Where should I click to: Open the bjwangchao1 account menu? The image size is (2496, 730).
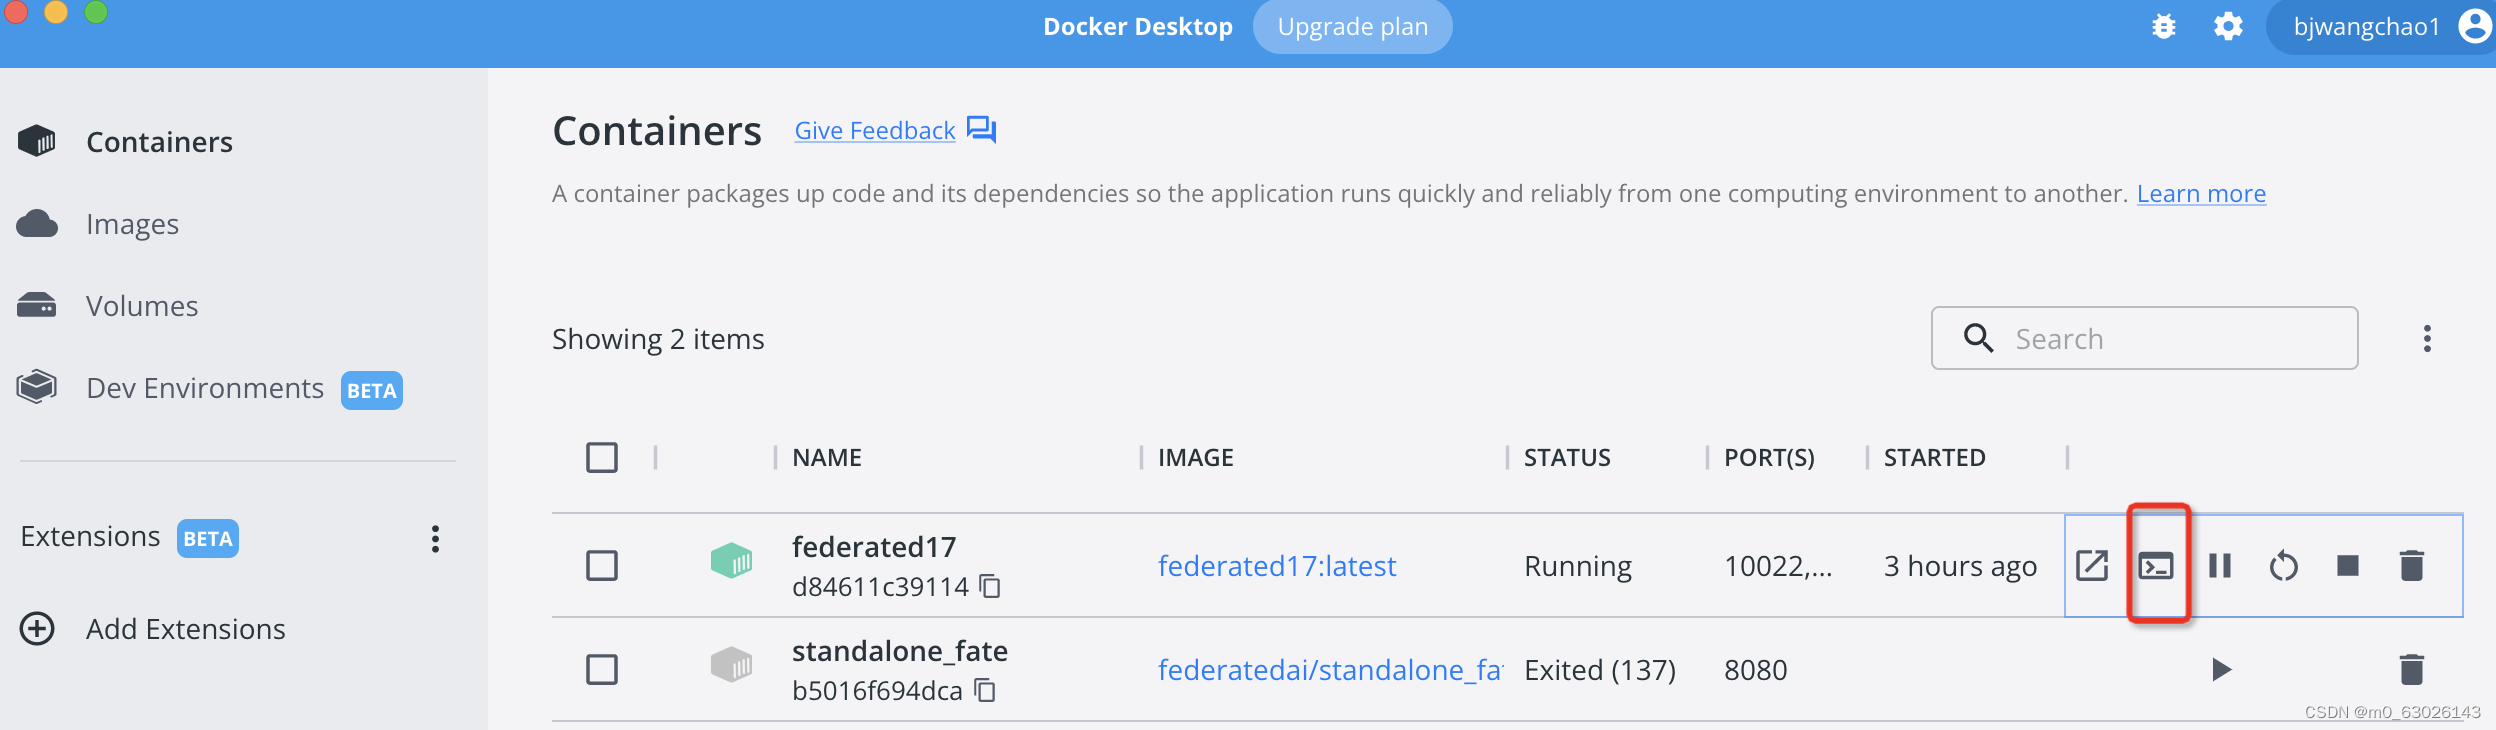coord(2380,27)
